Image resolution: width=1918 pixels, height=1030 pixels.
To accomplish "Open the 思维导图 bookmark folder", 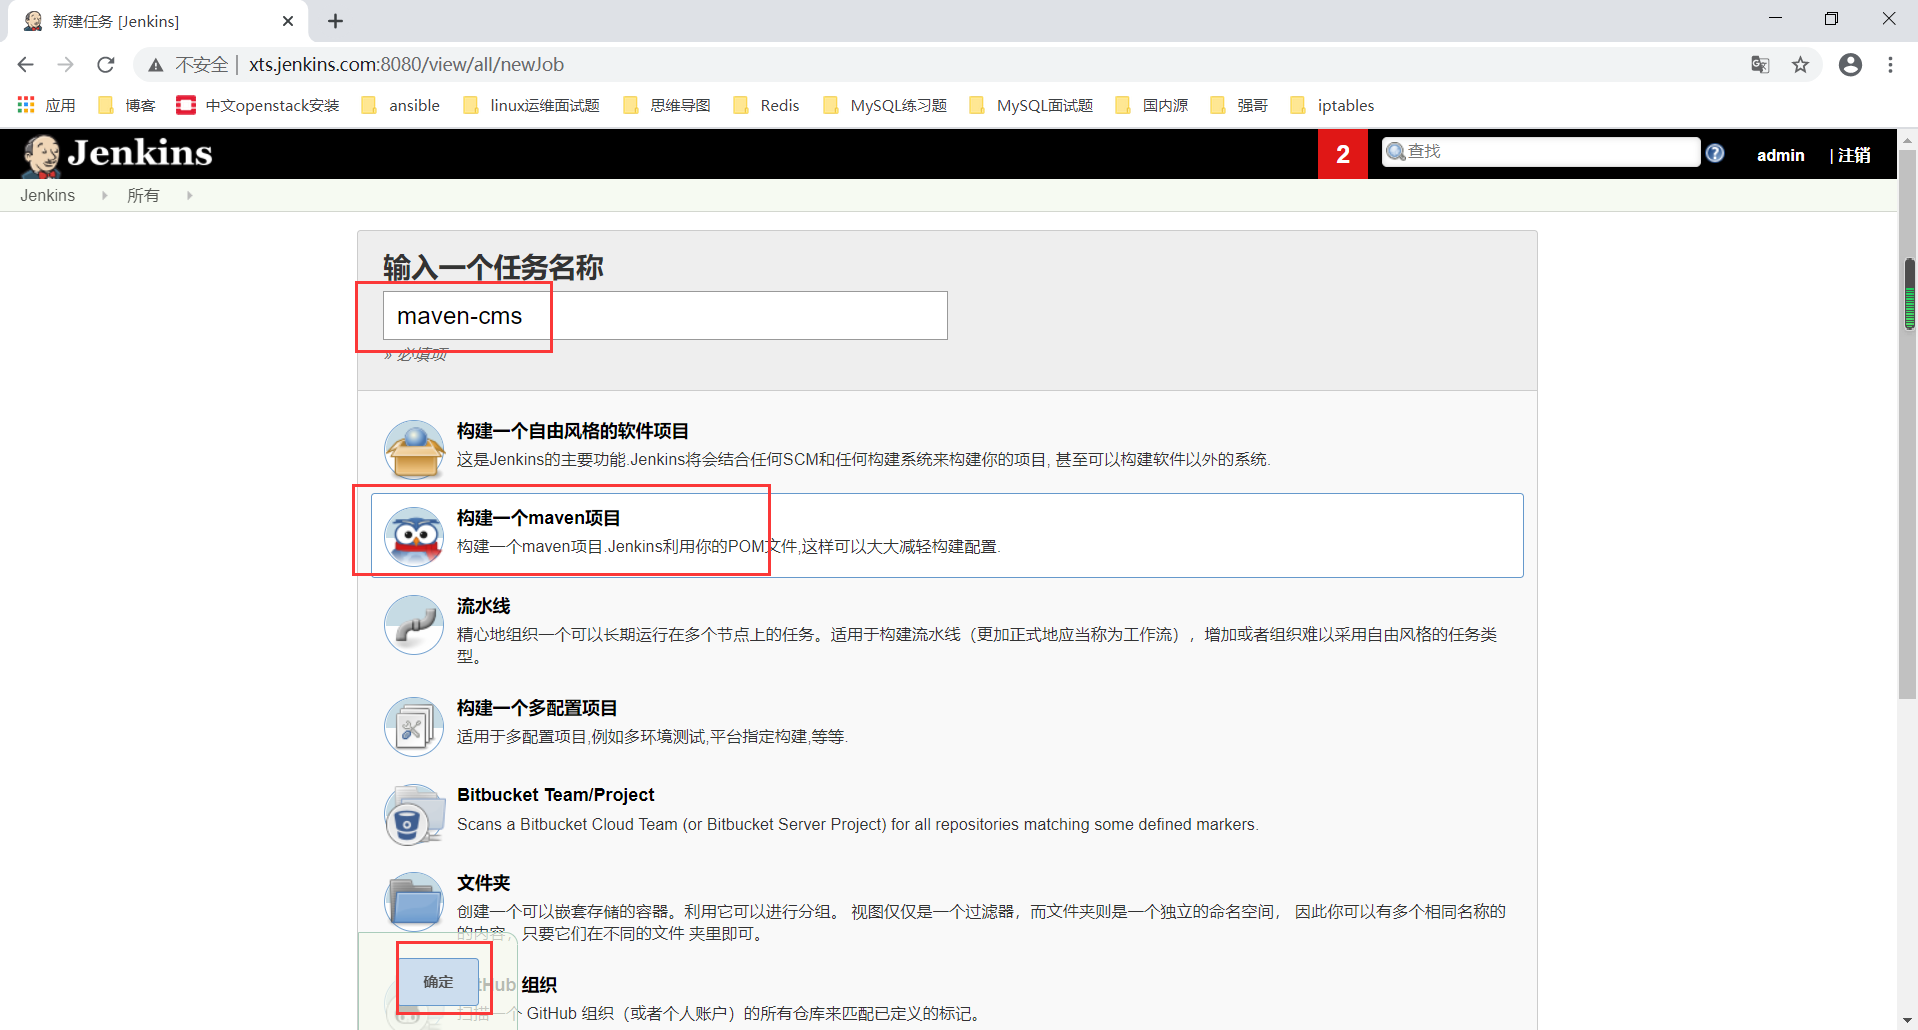I will pyautogui.click(x=666, y=105).
